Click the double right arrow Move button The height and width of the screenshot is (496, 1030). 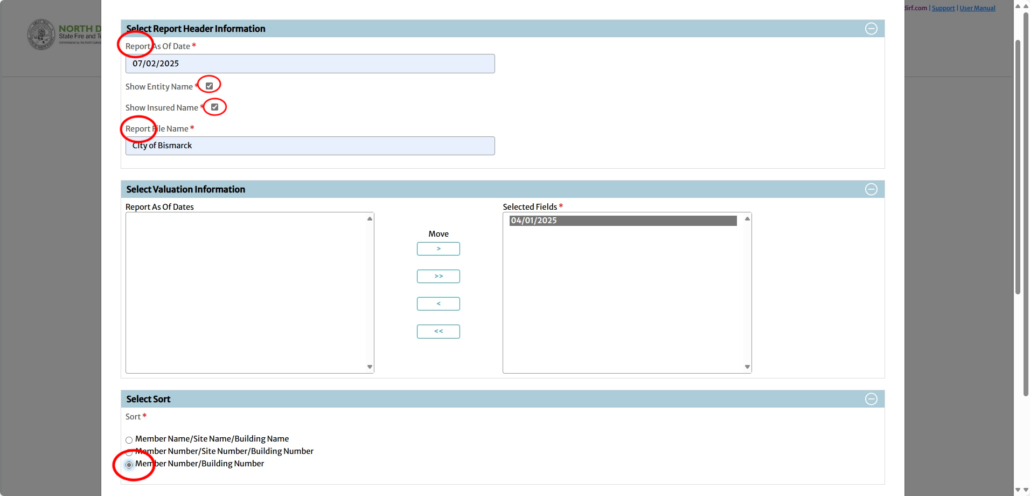pos(438,276)
